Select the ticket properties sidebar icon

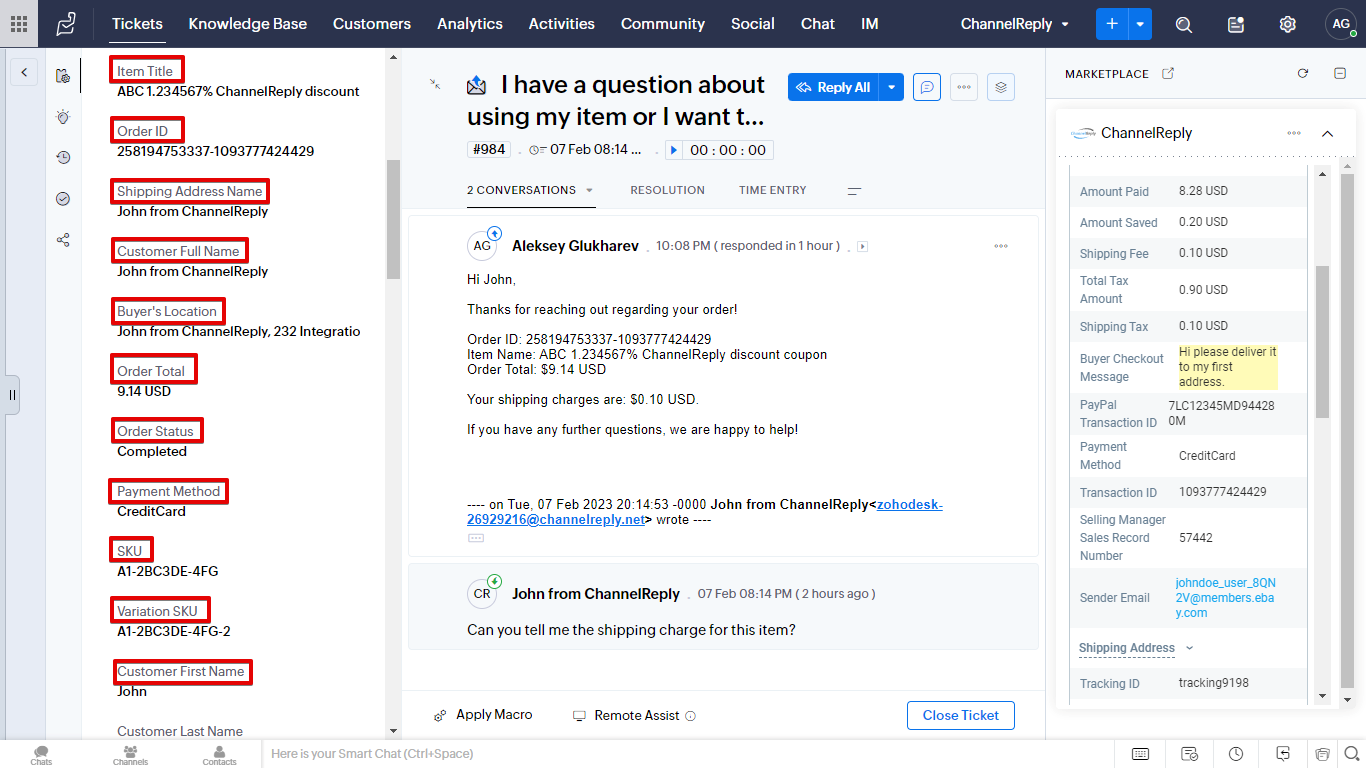(63, 75)
